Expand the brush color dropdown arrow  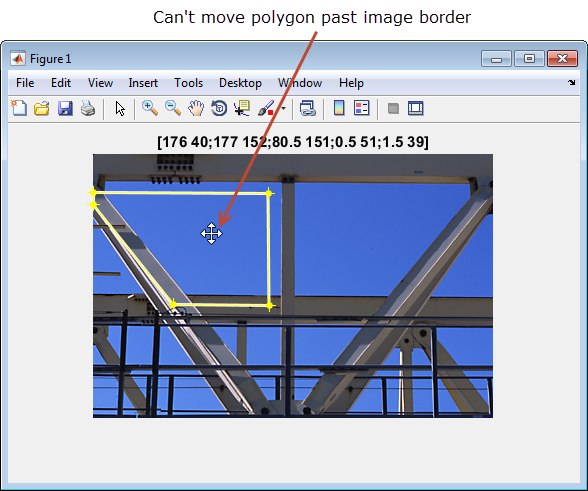283,109
